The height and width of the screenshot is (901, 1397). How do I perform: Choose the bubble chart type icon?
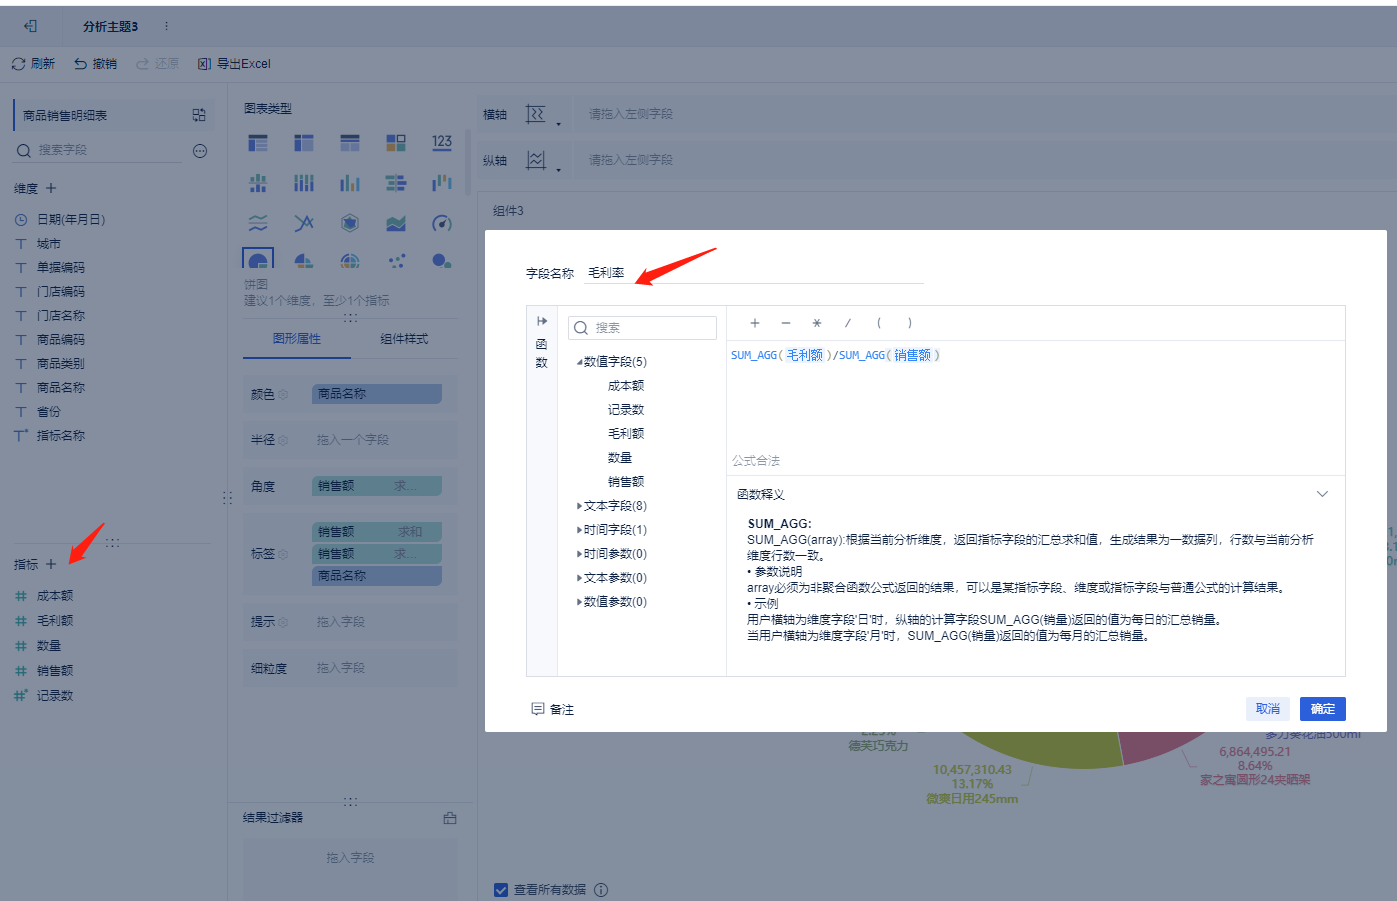pos(442,261)
